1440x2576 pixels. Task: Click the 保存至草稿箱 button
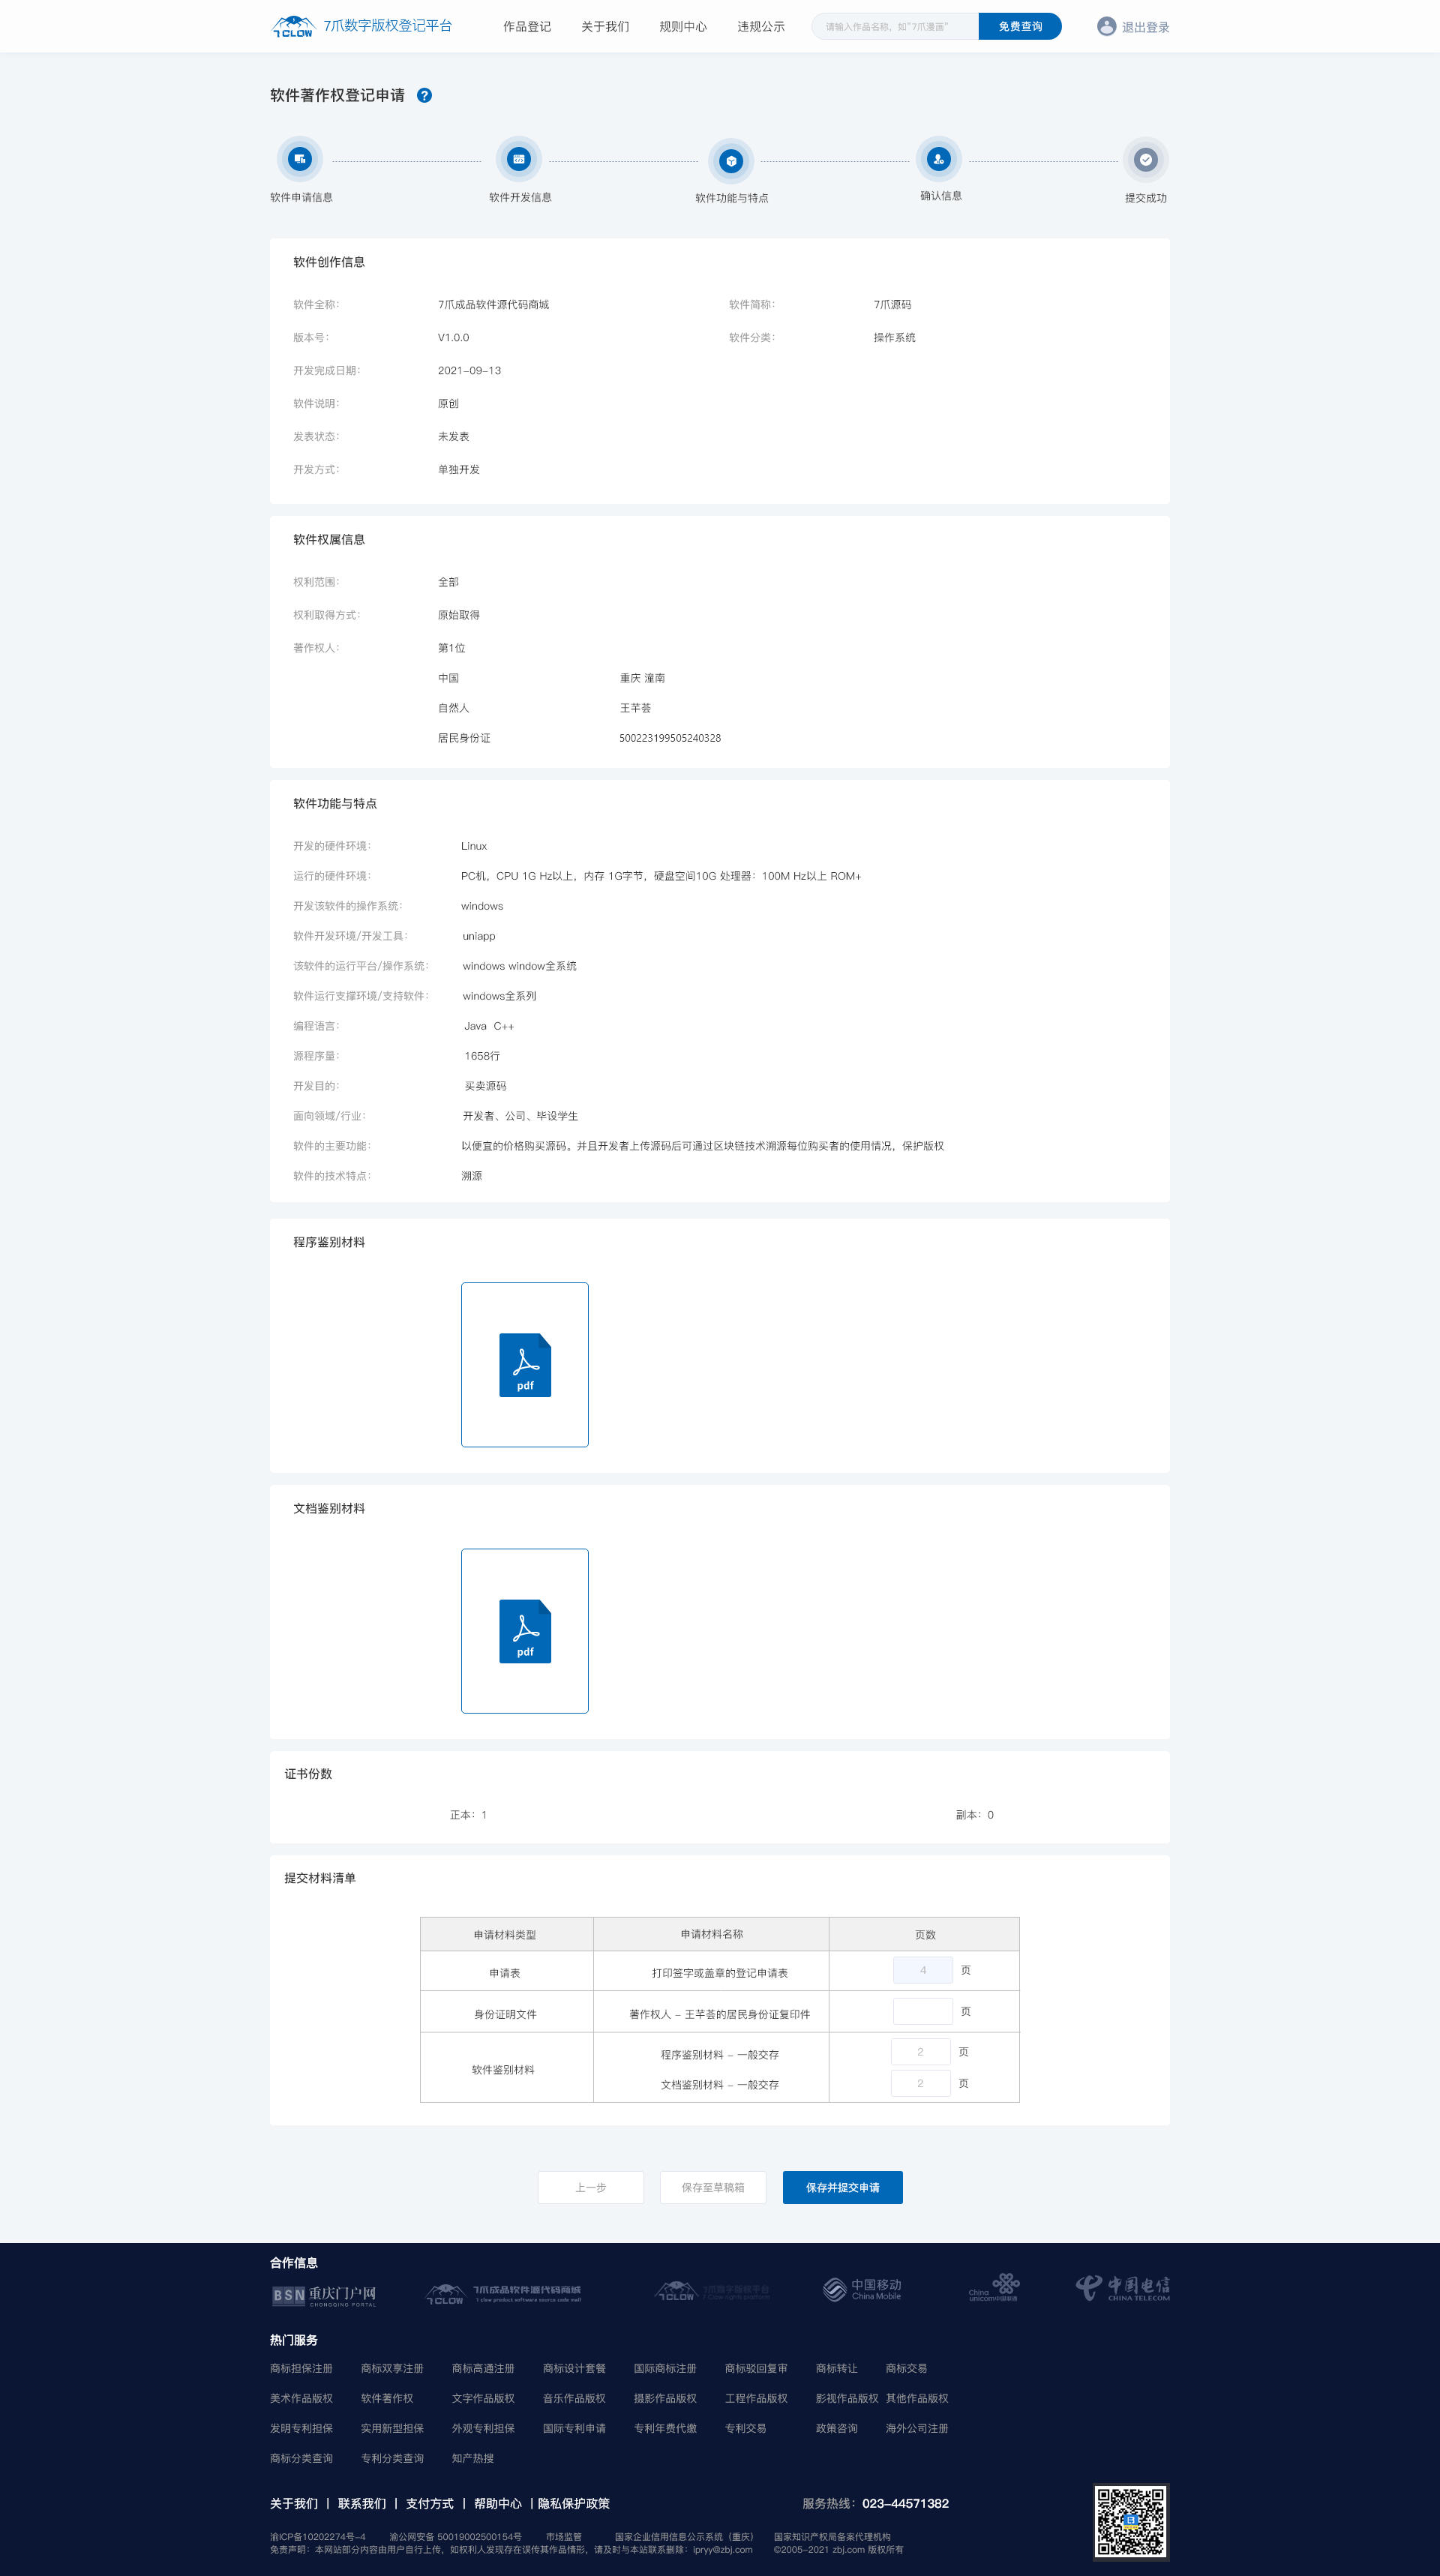coord(713,2187)
